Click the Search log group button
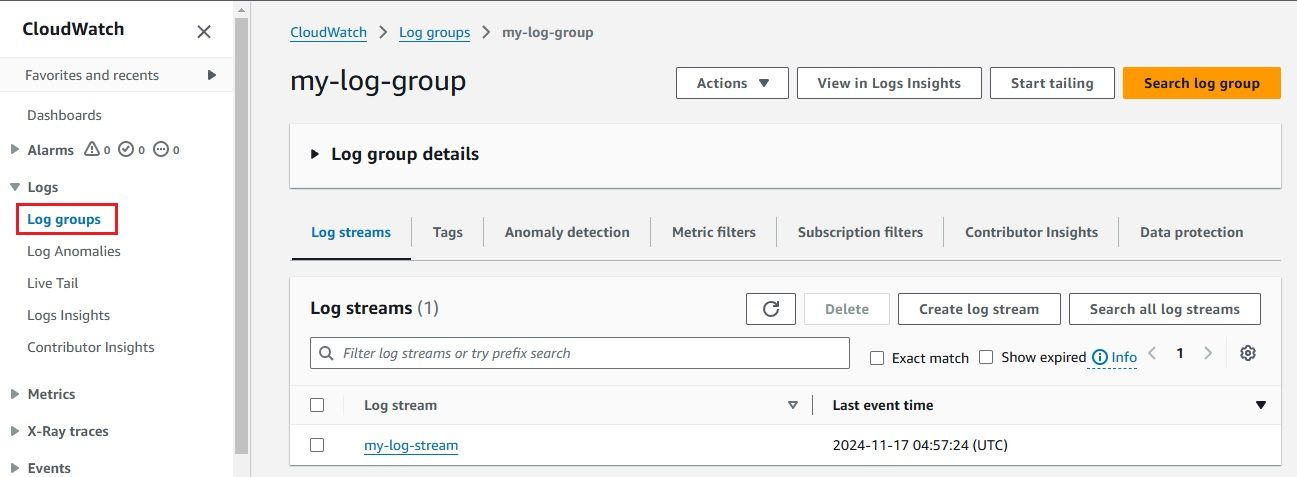Image resolution: width=1297 pixels, height=477 pixels. click(1201, 83)
